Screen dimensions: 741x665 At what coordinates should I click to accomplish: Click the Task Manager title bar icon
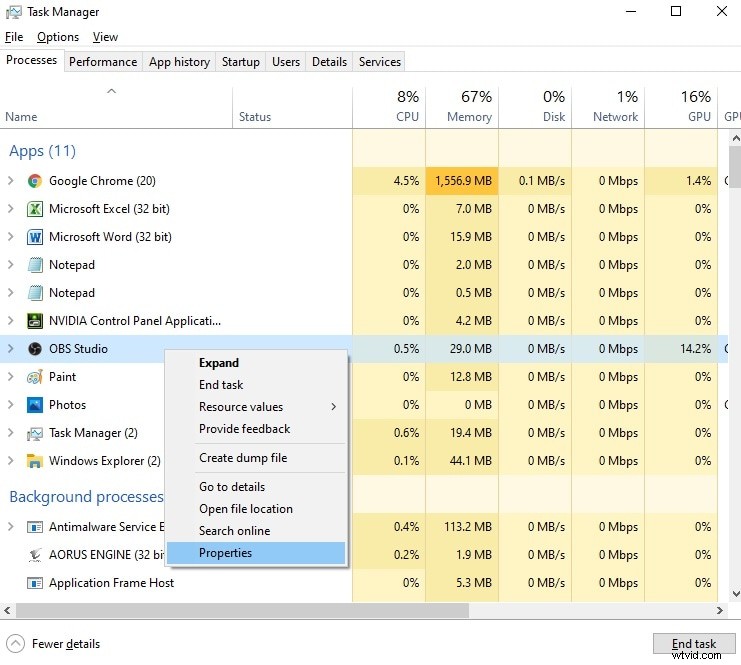[13, 12]
